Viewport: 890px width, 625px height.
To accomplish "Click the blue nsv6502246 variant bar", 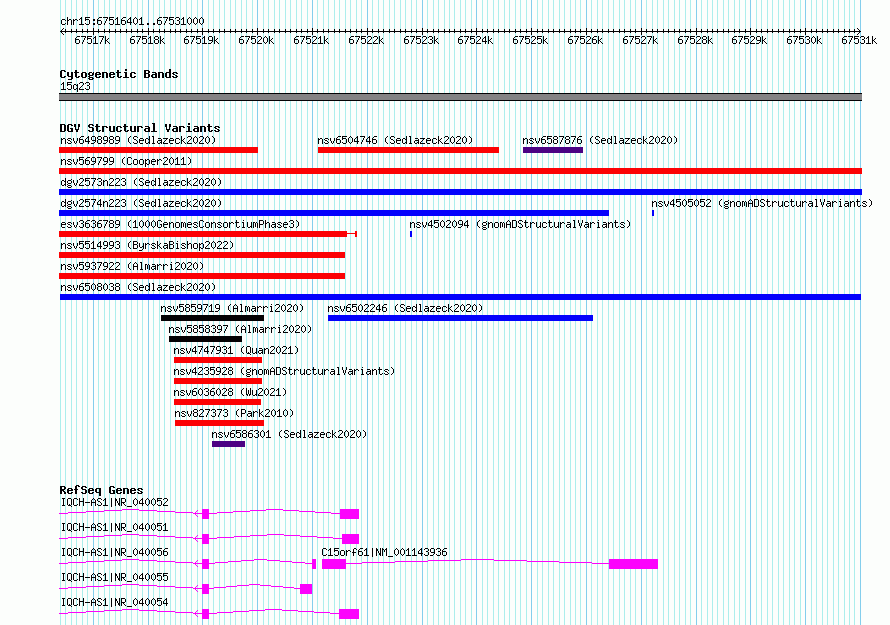I will [460, 318].
